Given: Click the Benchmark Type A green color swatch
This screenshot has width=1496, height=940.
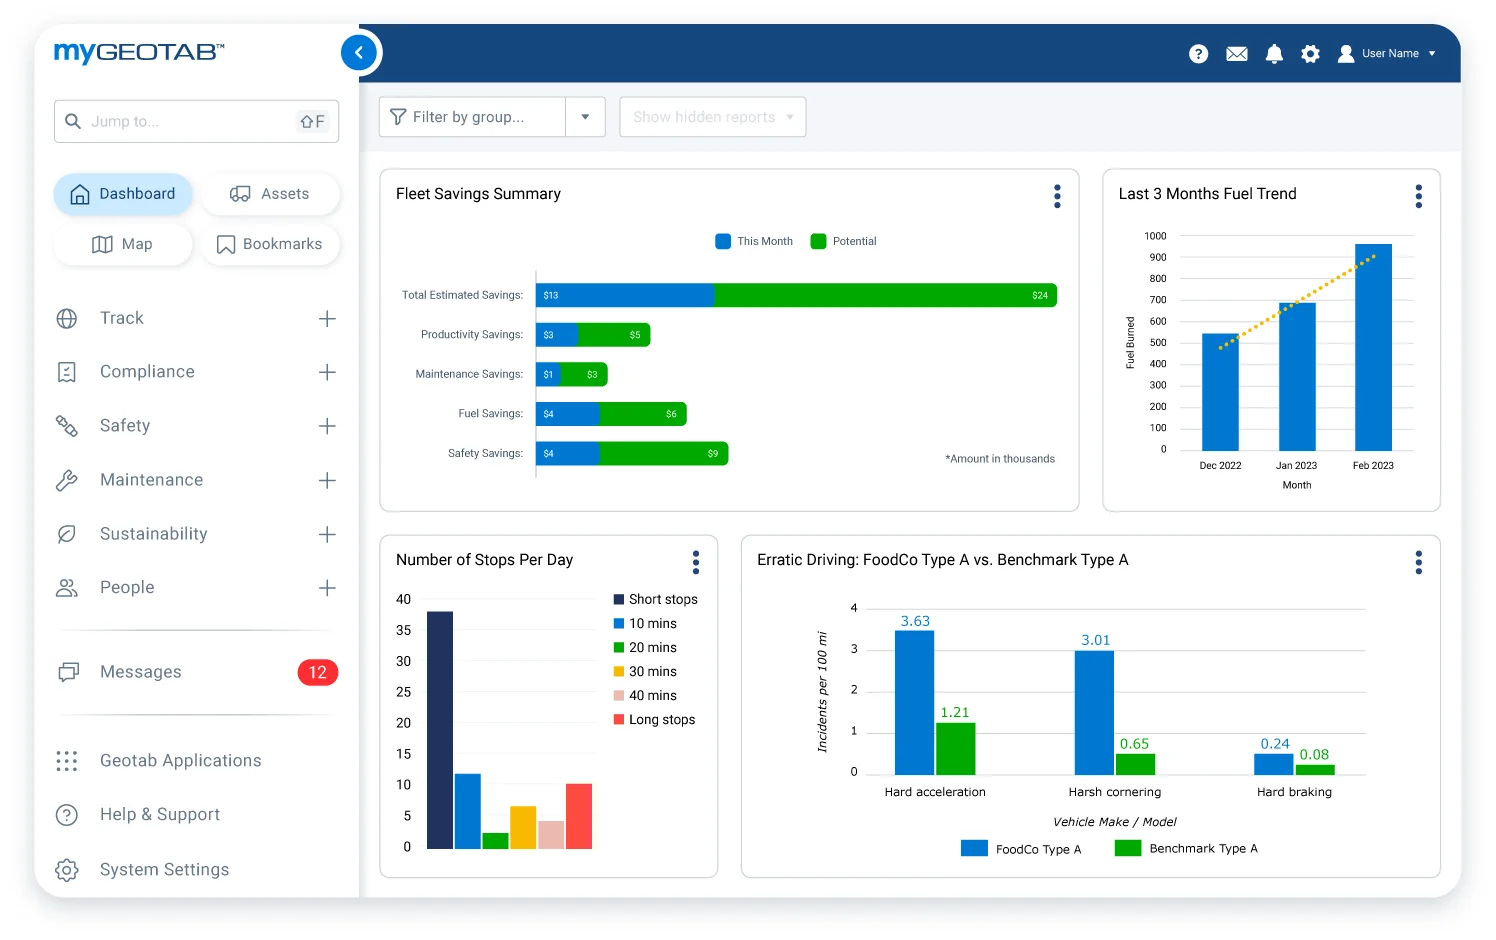Looking at the screenshot, I should (x=1128, y=848).
